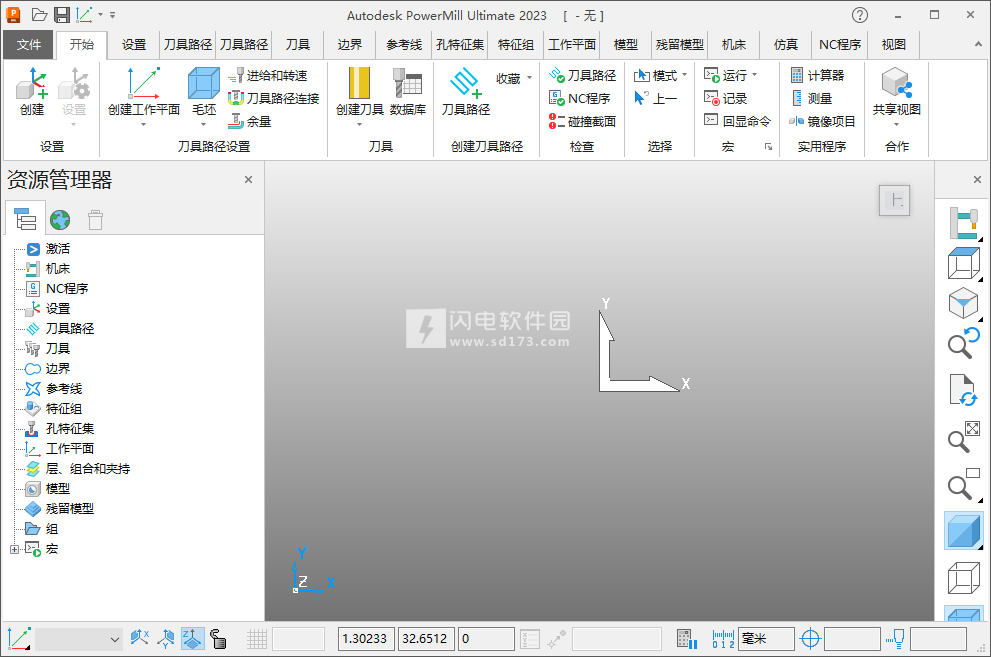Select 层、组合和夹持 in the explorer tree

87,469
